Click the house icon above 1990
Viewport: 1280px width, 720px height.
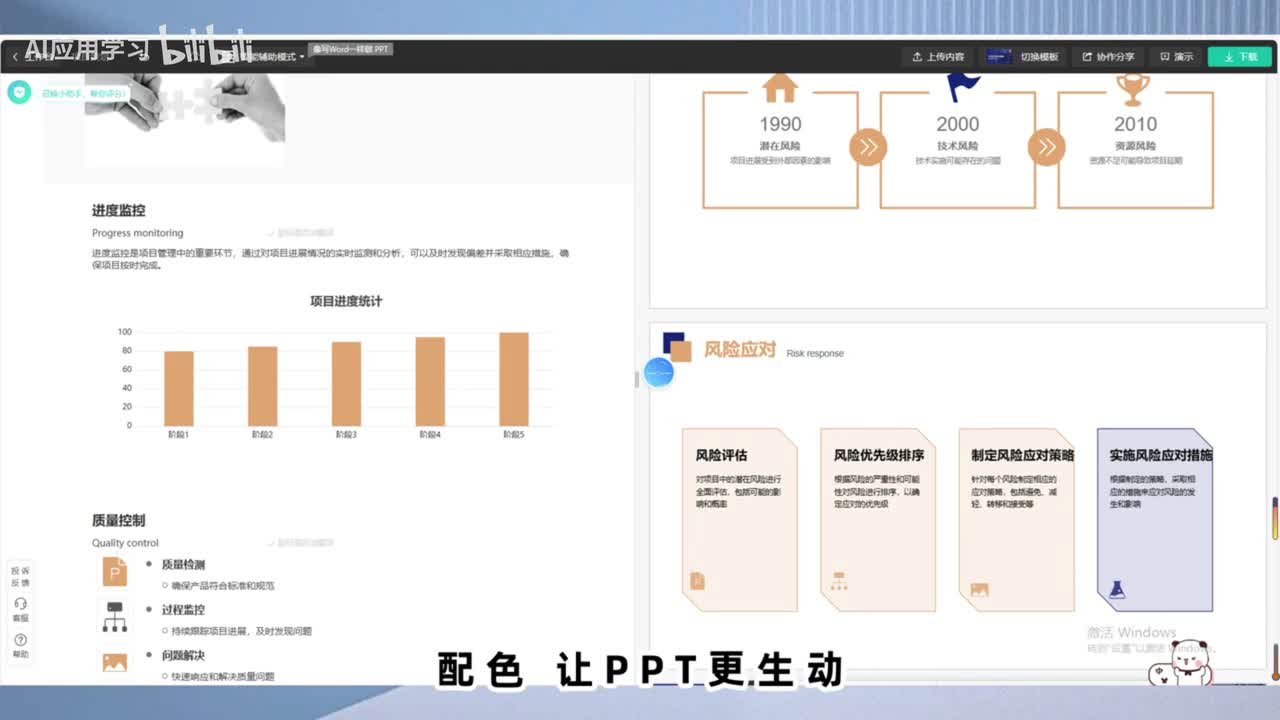pyautogui.click(x=780, y=88)
